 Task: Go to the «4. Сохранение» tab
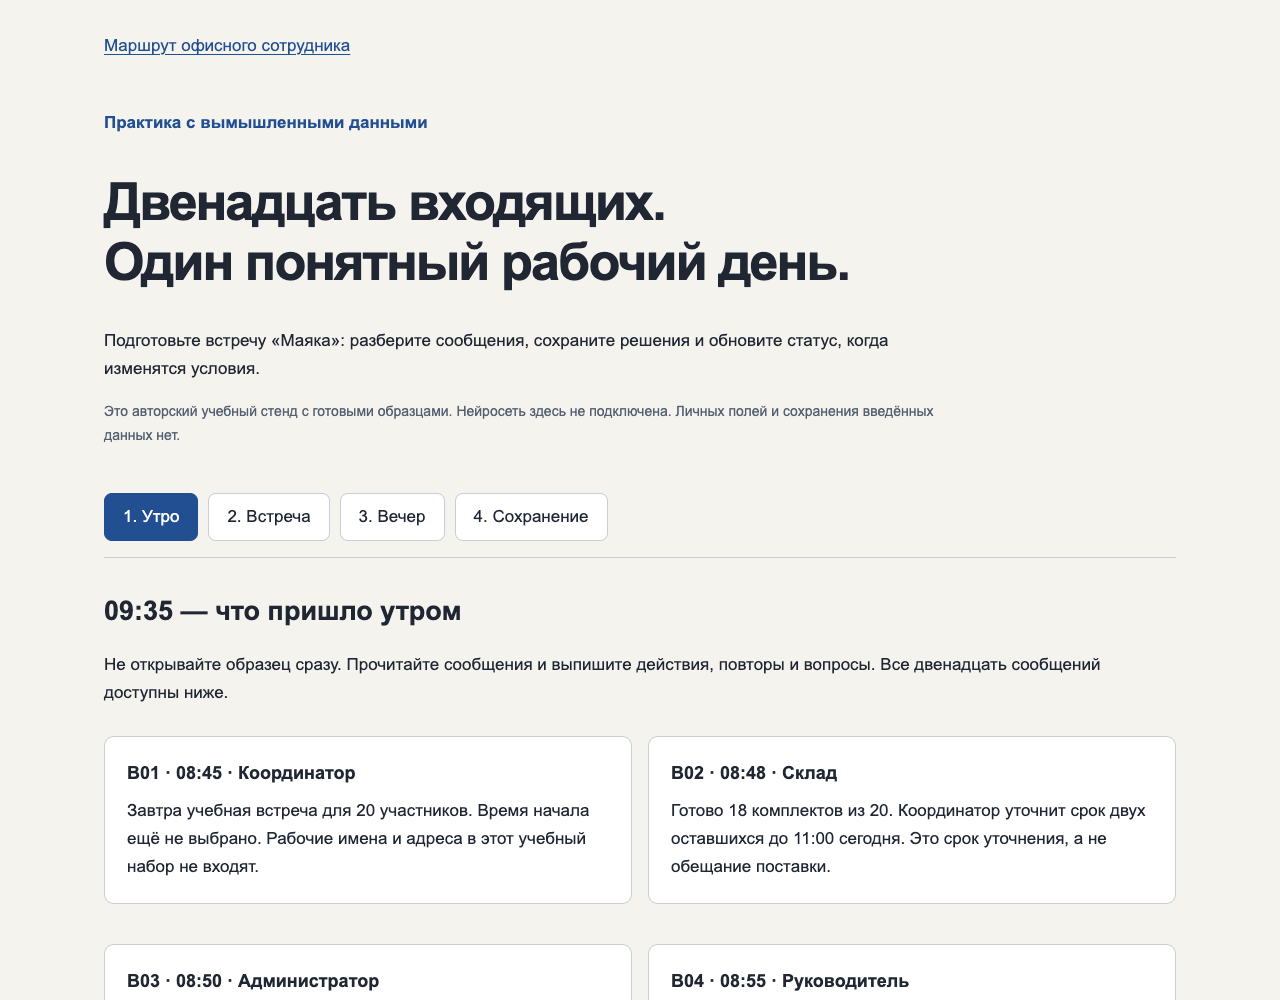tap(531, 517)
